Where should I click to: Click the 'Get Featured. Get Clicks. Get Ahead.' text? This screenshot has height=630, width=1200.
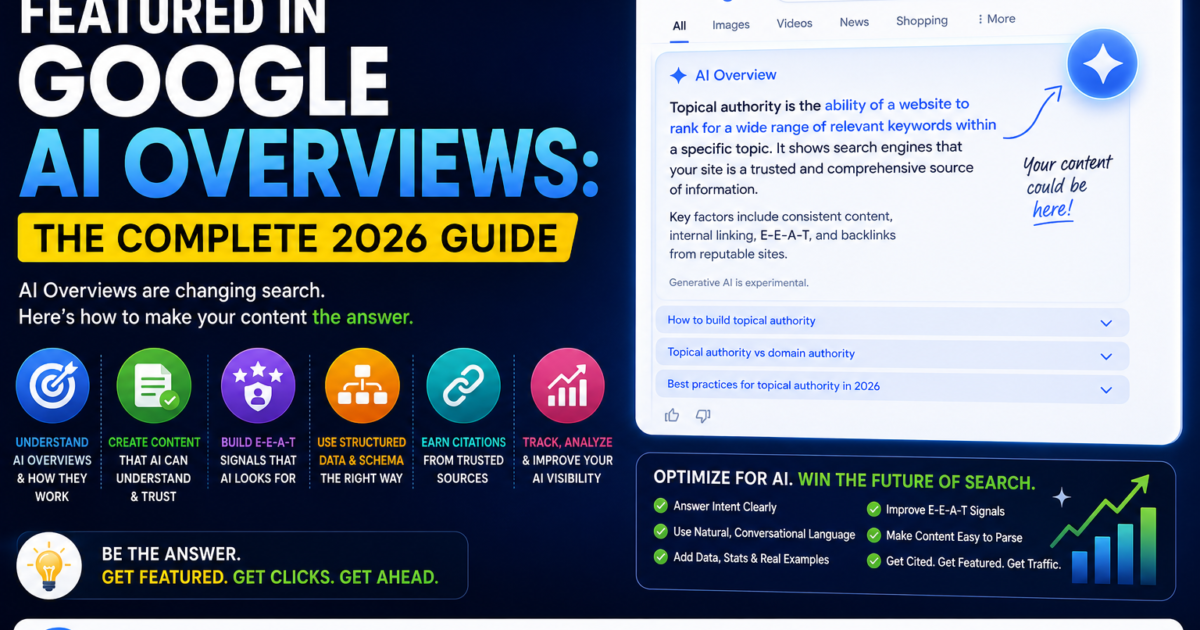(270, 578)
